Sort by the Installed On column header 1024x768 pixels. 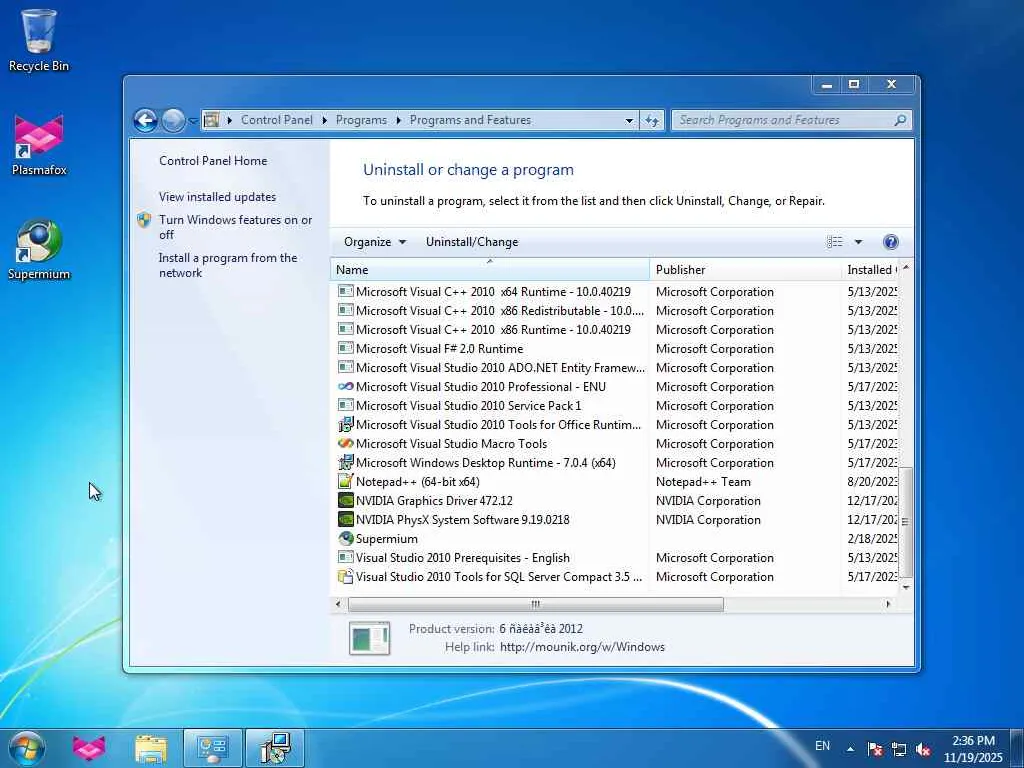871,270
